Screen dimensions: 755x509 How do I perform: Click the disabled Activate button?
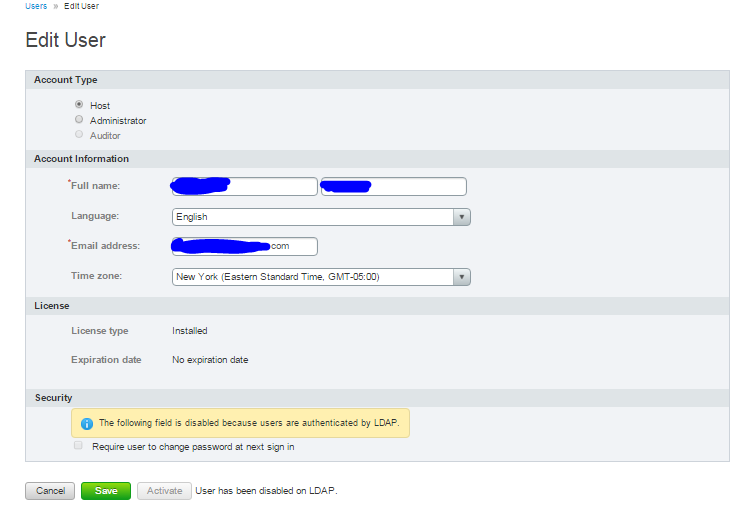164,491
